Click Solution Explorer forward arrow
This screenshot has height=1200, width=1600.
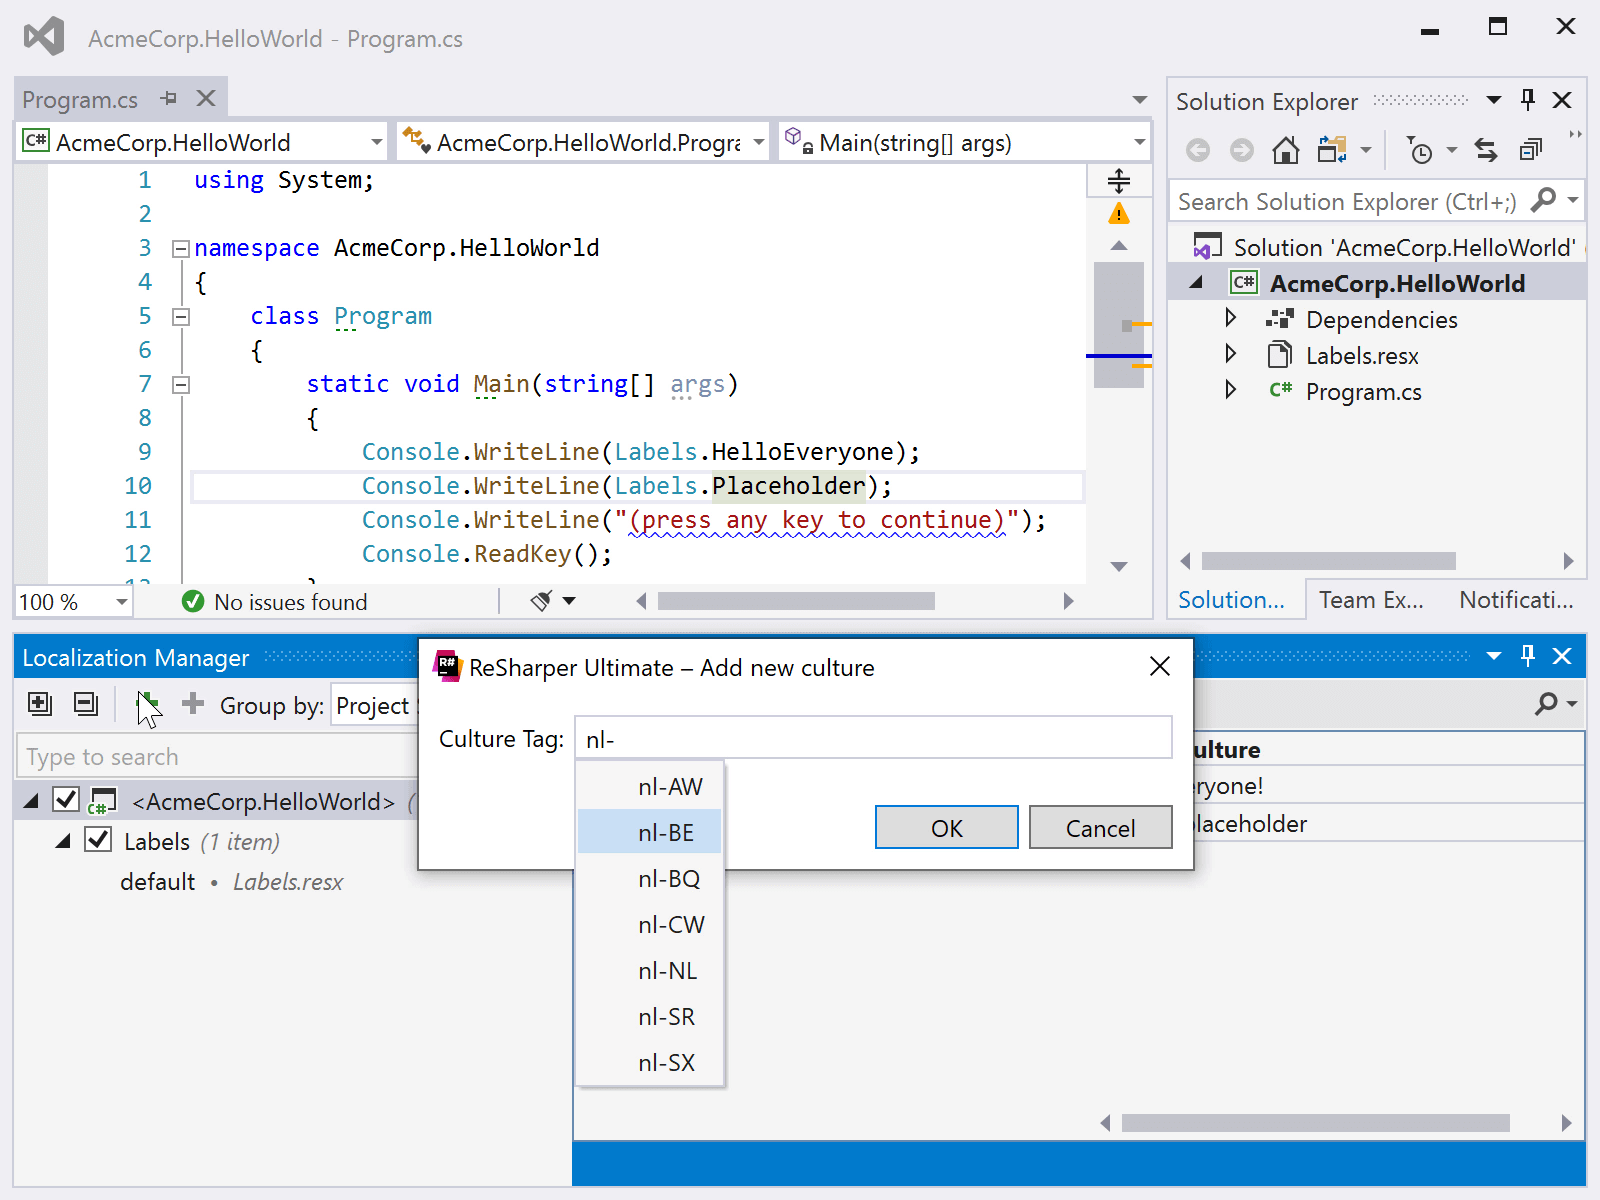[x=1241, y=150]
